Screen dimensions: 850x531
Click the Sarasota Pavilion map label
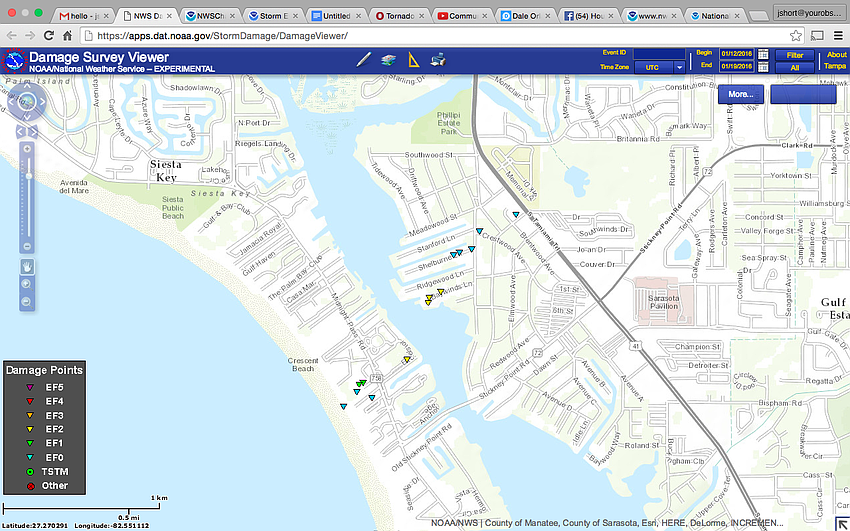pyautogui.click(x=664, y=302)
